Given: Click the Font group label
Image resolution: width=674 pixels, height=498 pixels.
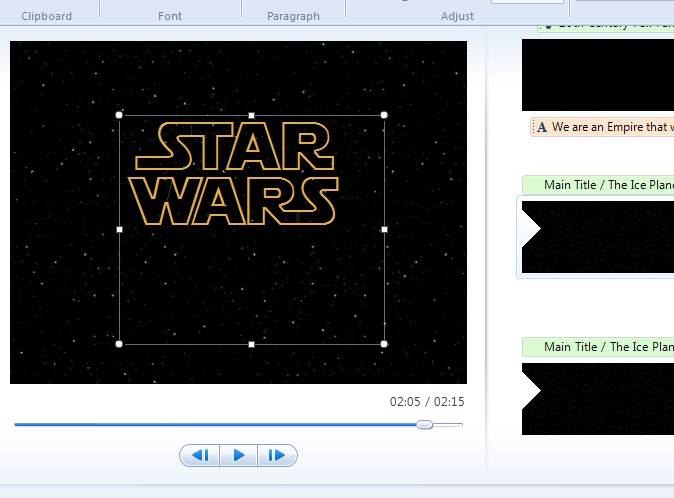Looking at the screenshot, I should pyautogui.click(x=170, y=16).
